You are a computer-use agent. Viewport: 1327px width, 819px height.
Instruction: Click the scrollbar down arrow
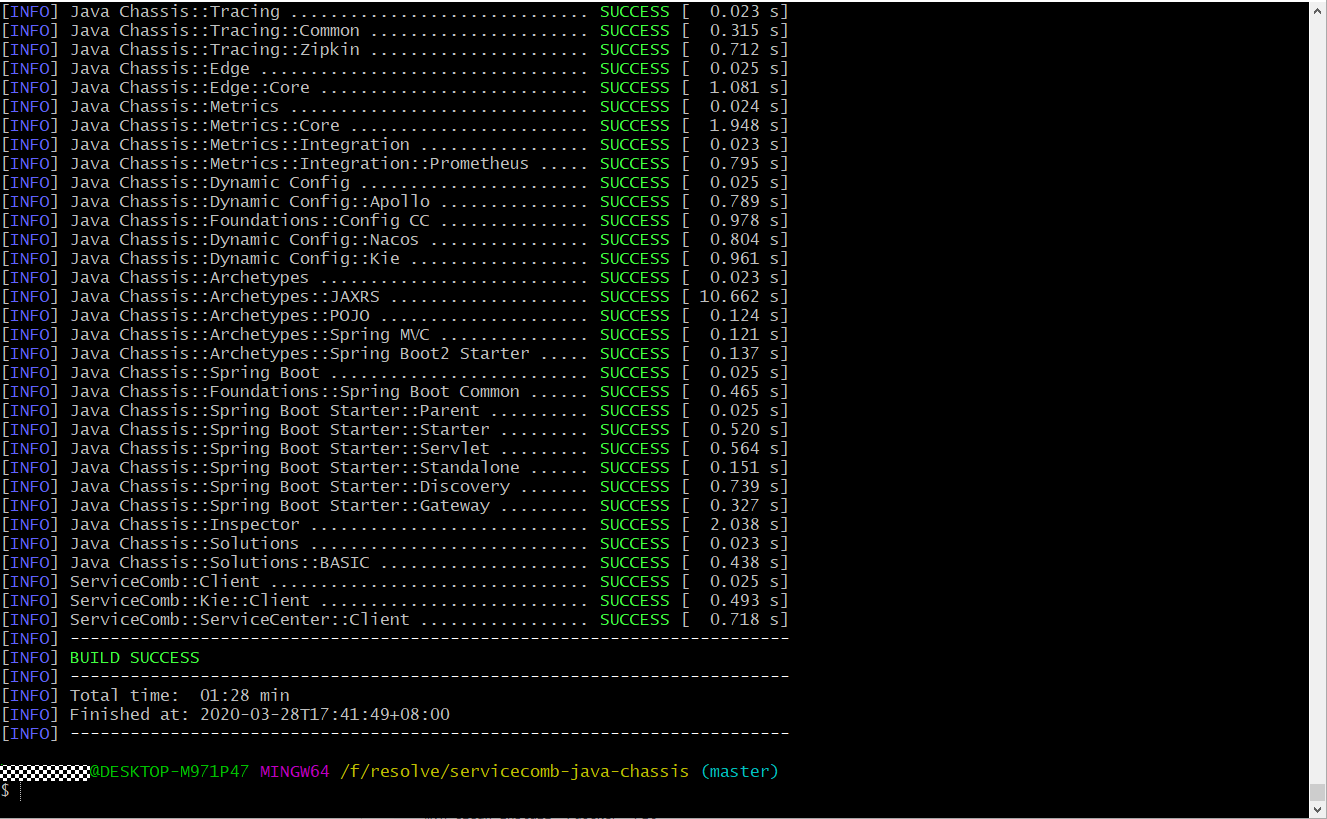click(1318, 809)
